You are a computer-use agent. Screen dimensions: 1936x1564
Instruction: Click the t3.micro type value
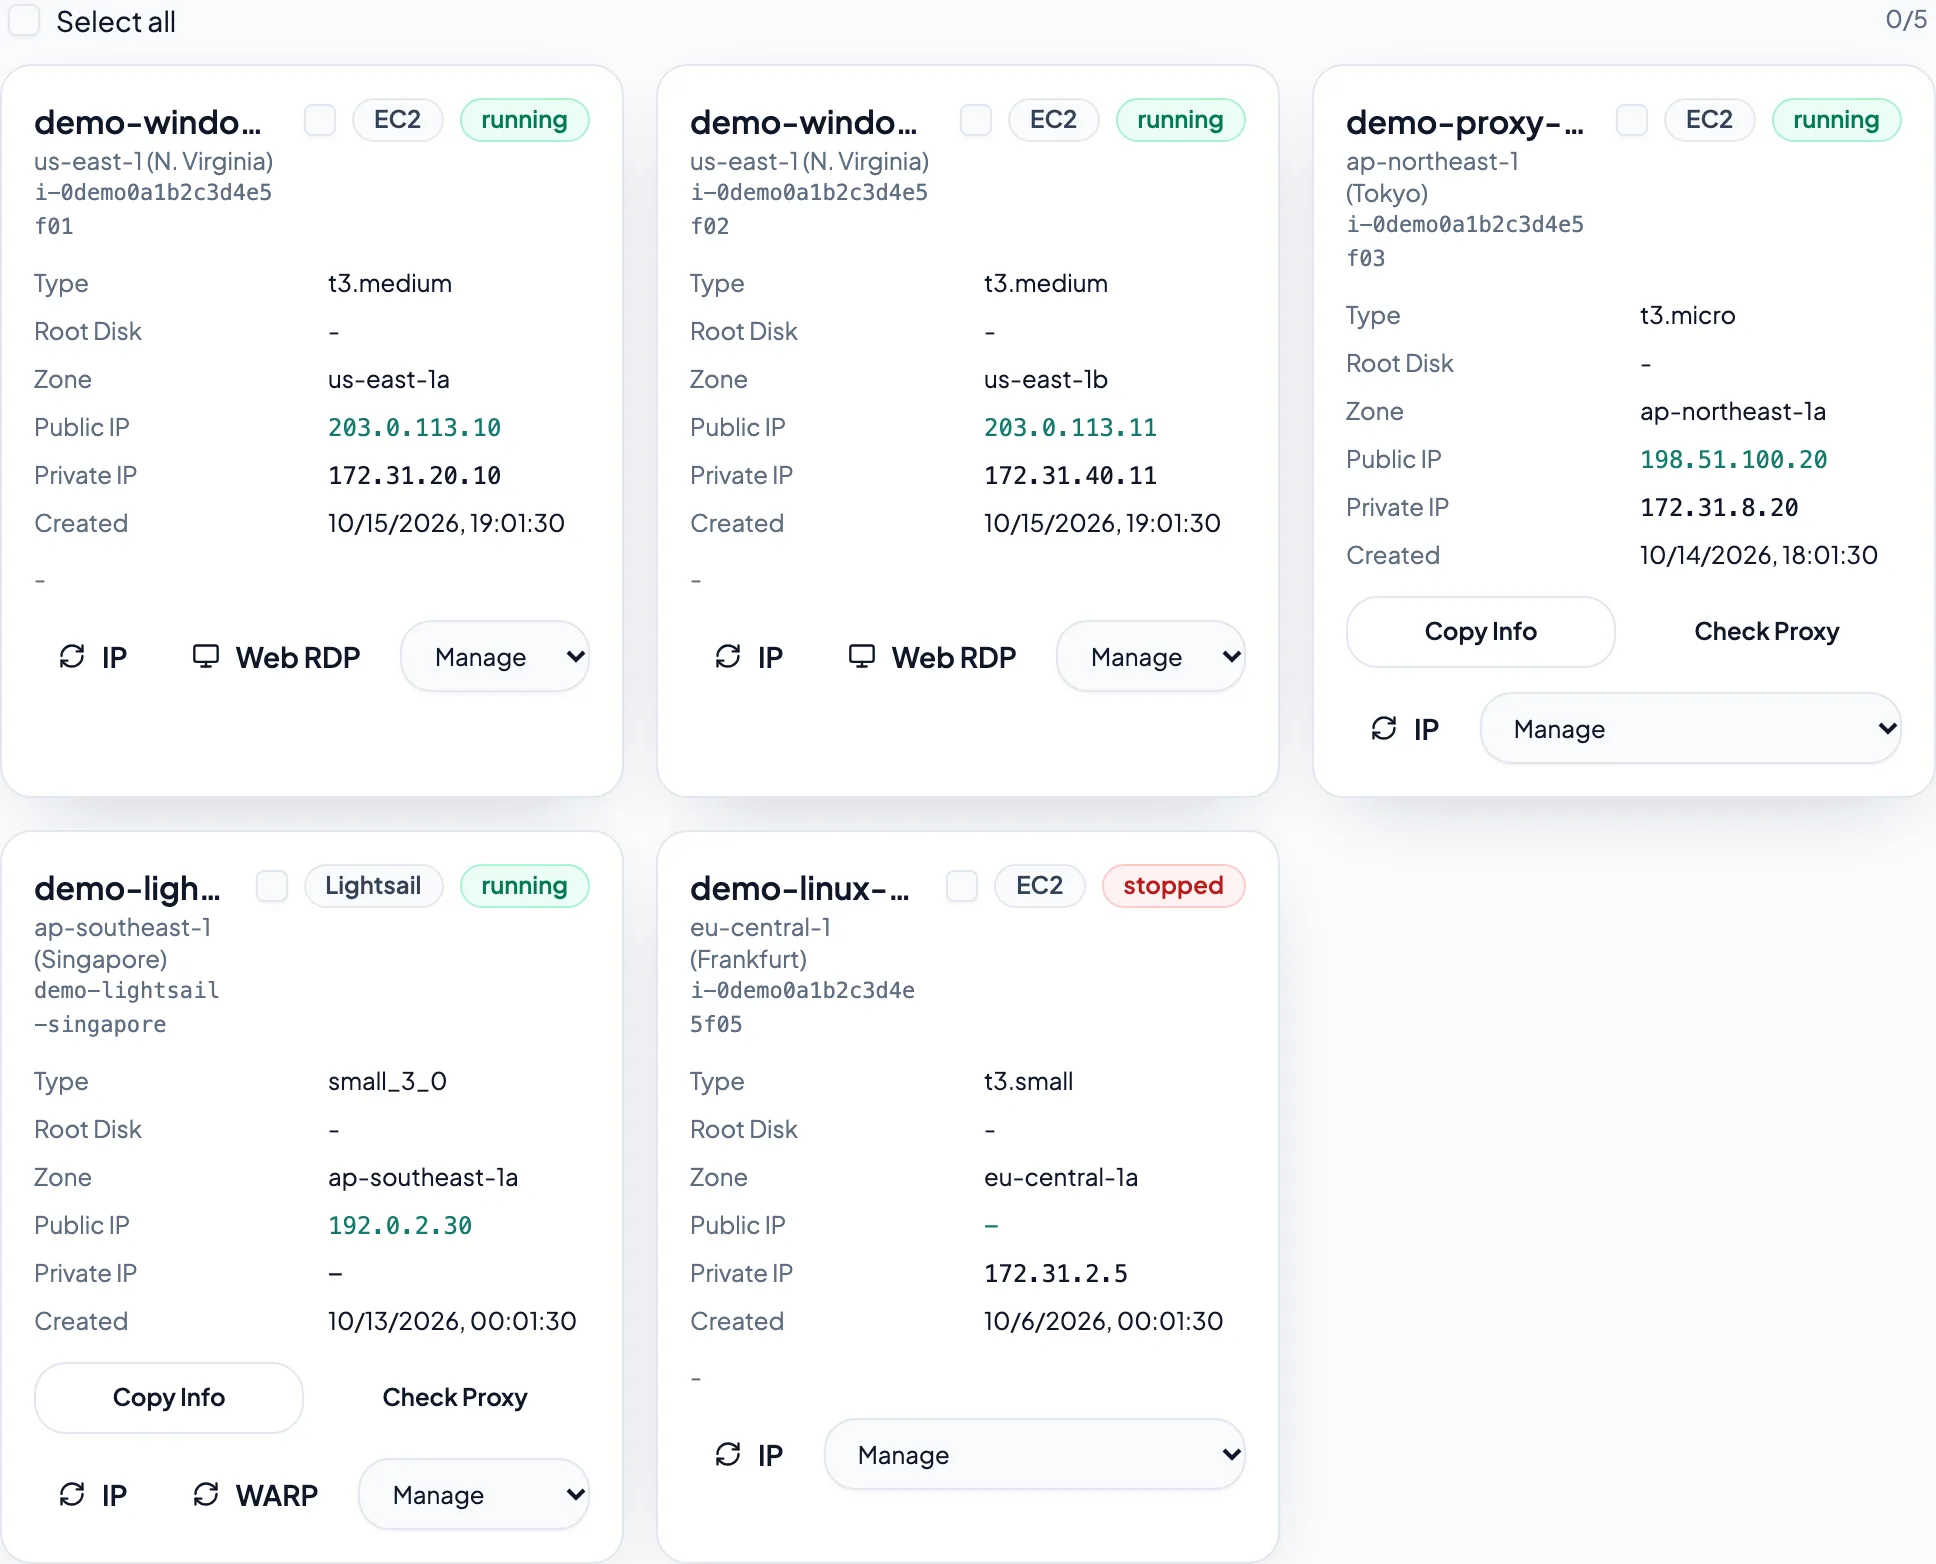click(1688, 316)
